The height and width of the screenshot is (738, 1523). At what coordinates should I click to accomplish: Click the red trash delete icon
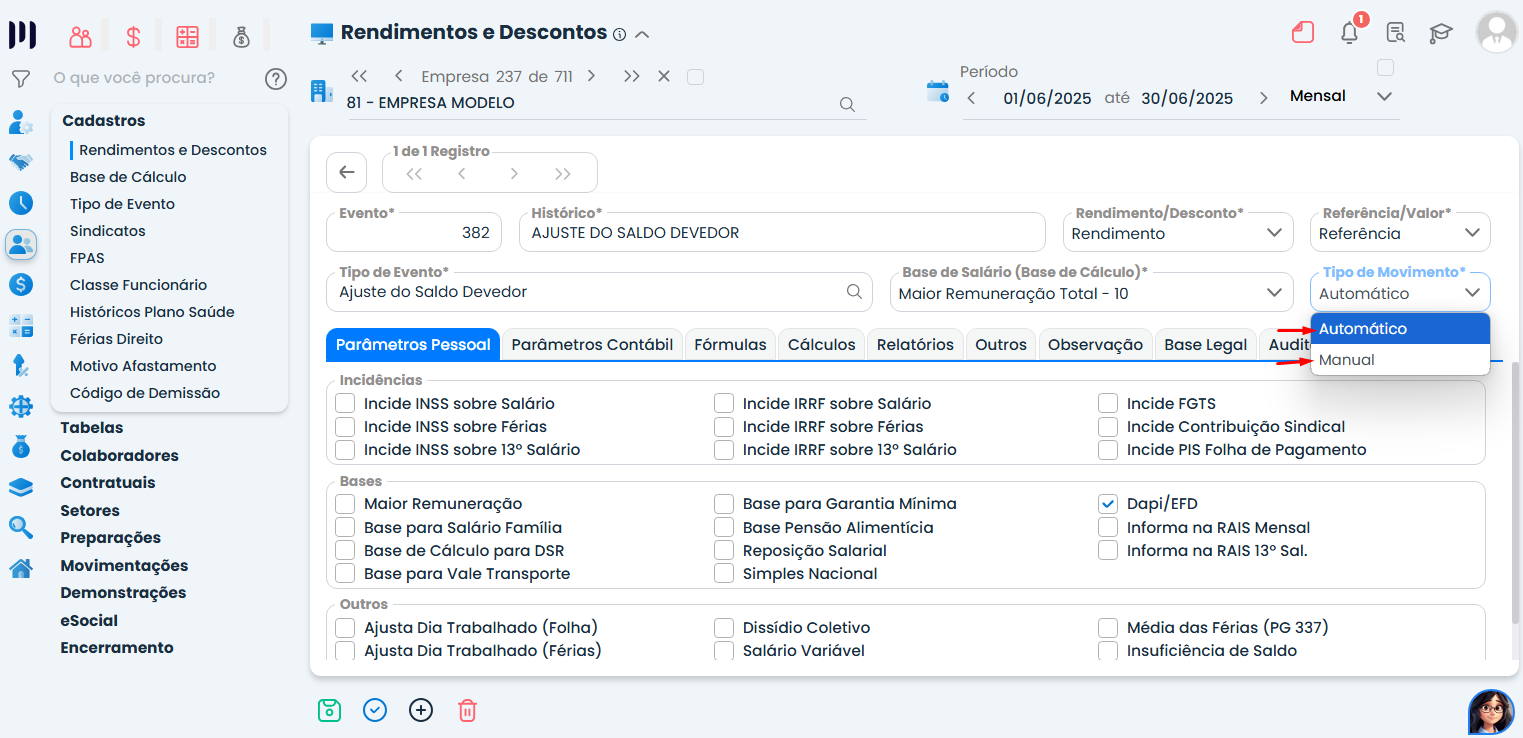coord(467,710)
